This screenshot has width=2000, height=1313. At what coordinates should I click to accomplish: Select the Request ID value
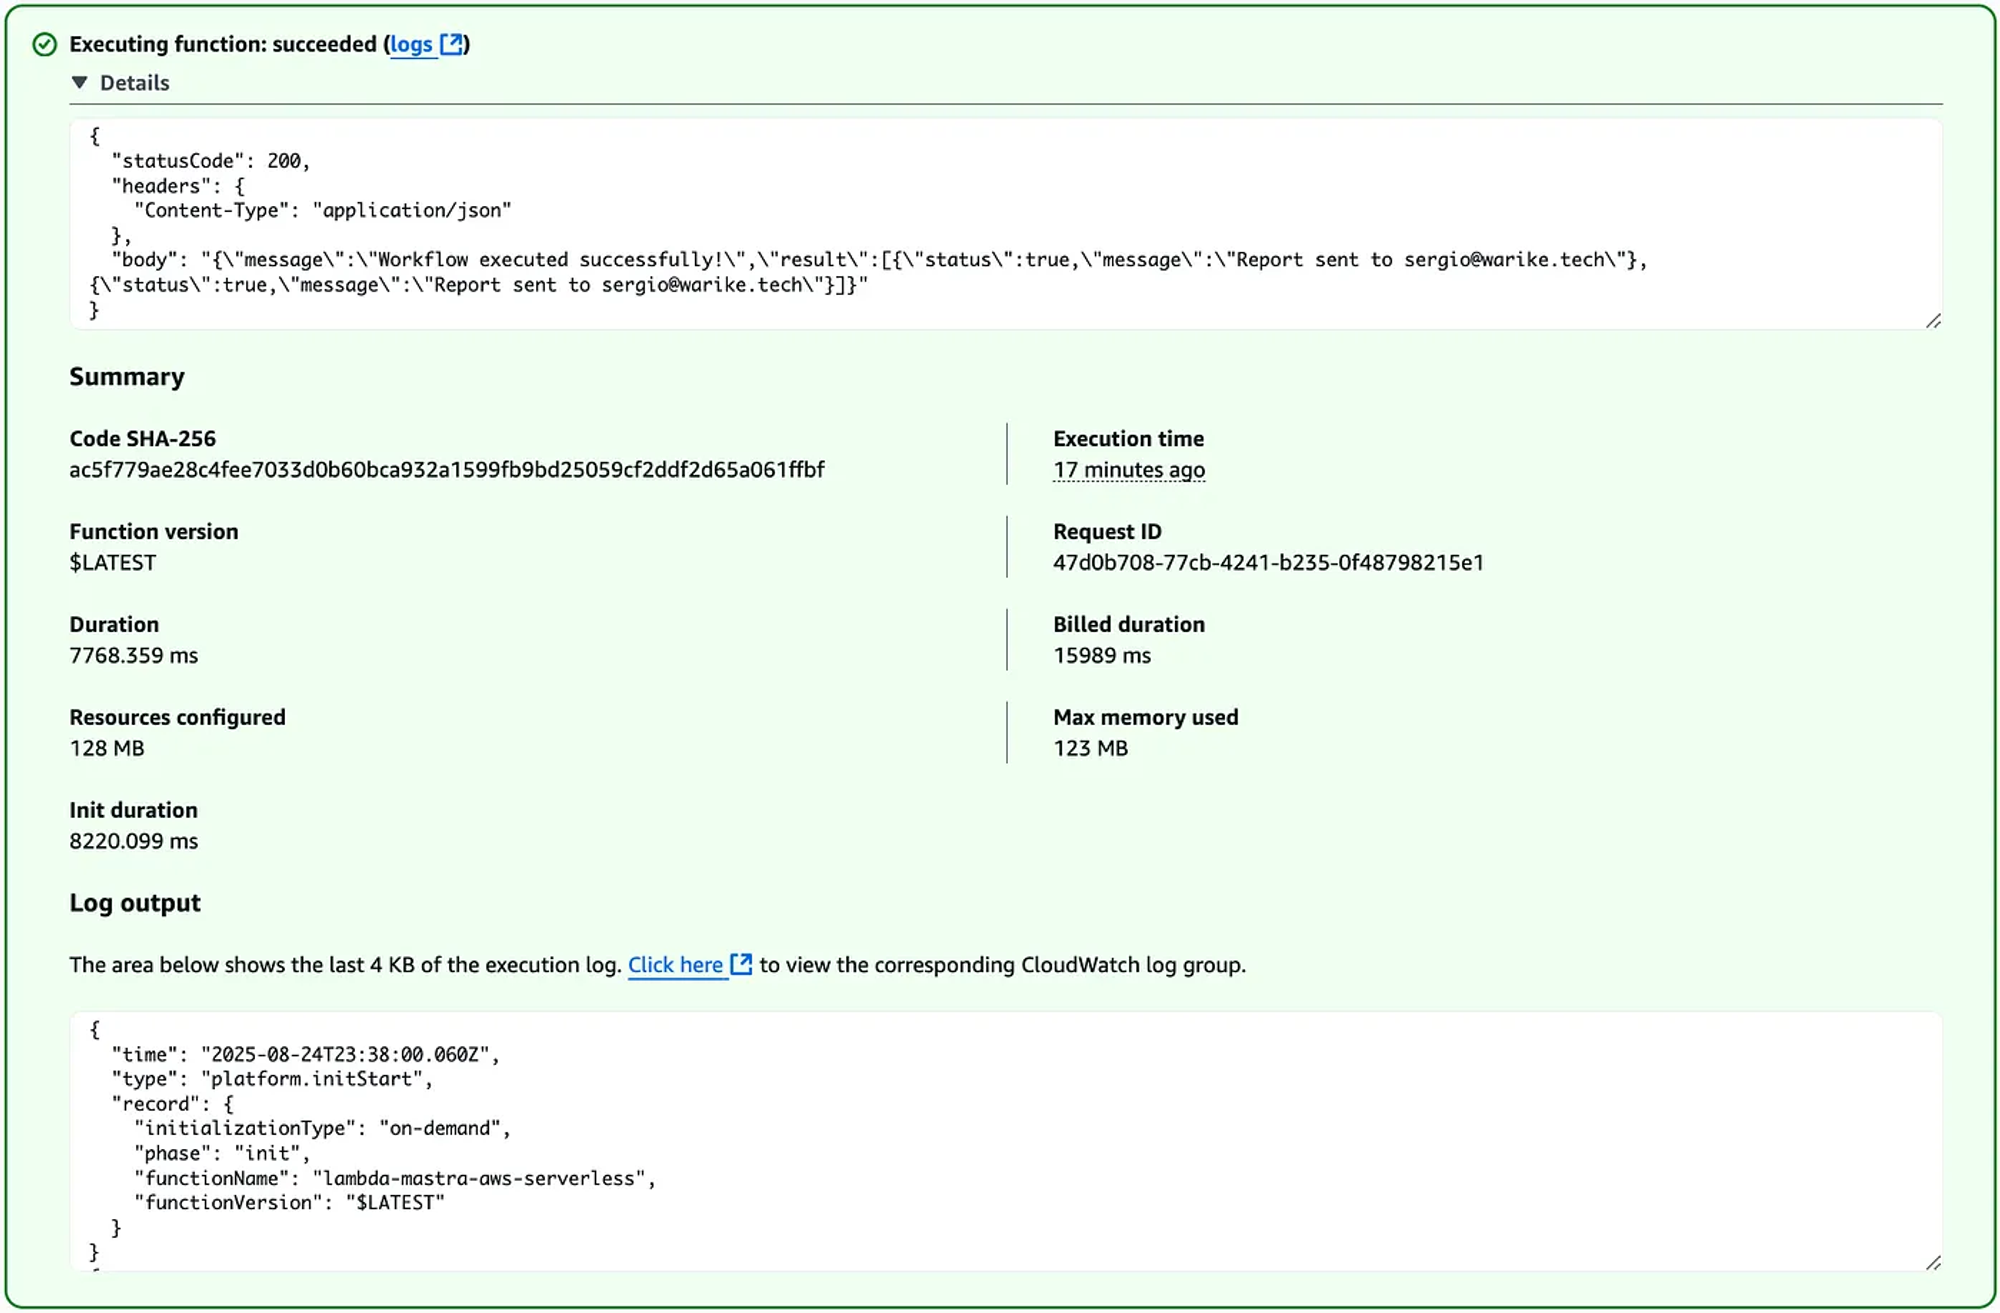click(x=1267, y=563)
